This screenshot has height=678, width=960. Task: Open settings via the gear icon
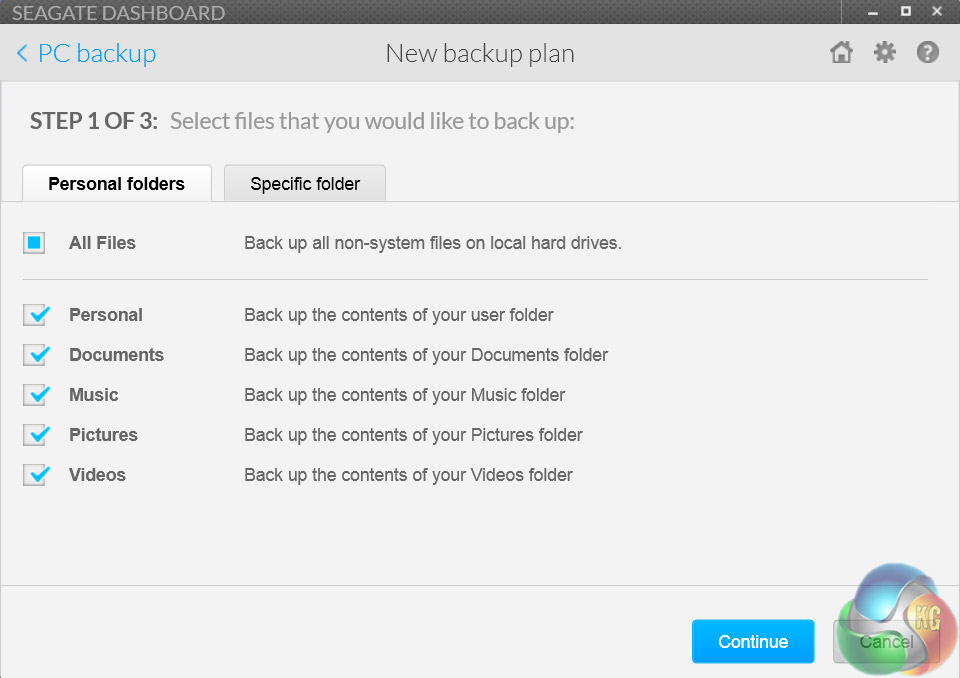885,53
